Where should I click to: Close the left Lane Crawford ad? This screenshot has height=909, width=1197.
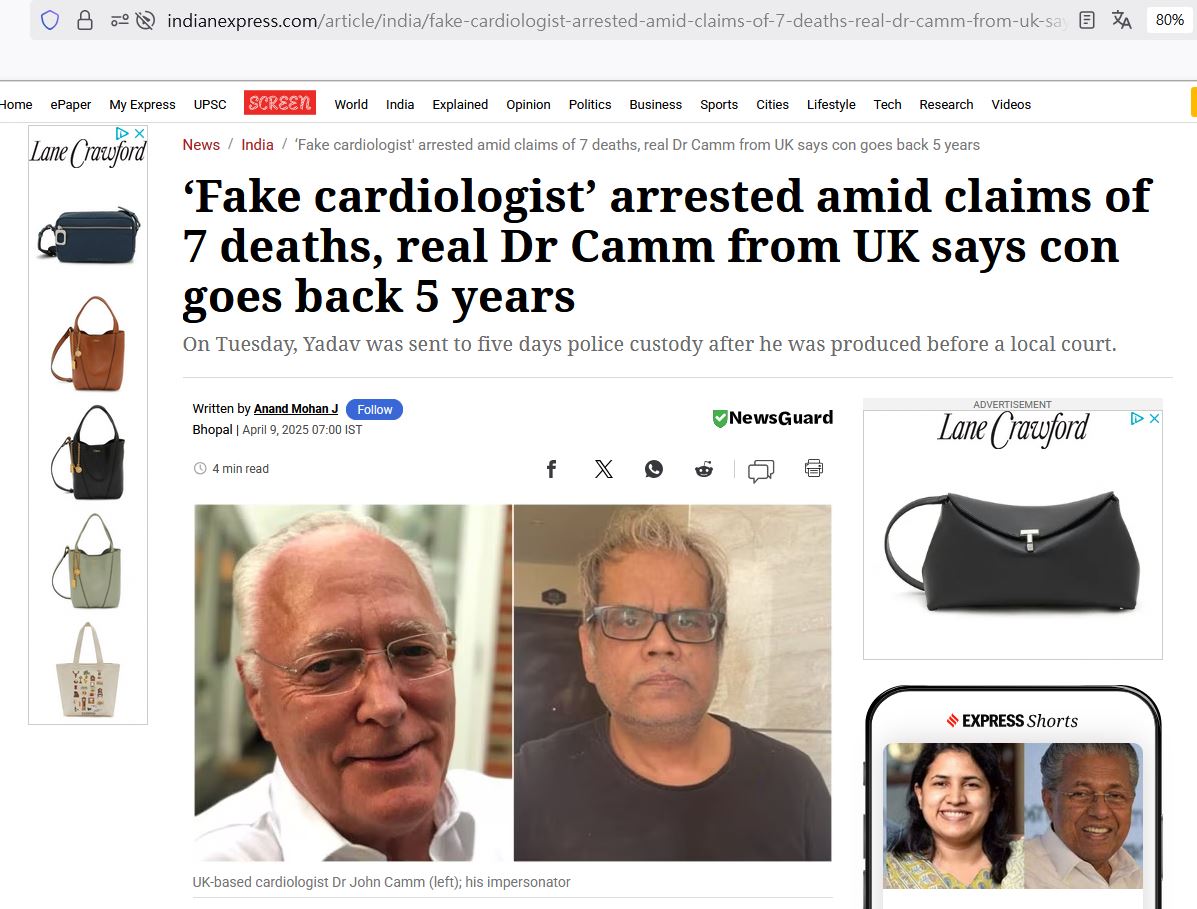pyautogui.click(x=140, y=133)
